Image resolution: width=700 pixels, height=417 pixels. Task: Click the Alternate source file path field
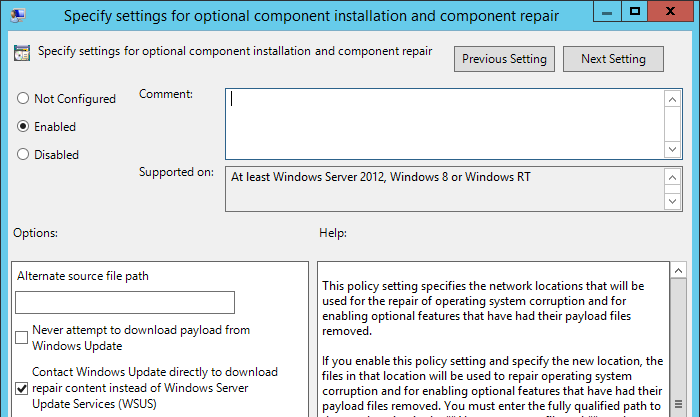coord(125,302)
